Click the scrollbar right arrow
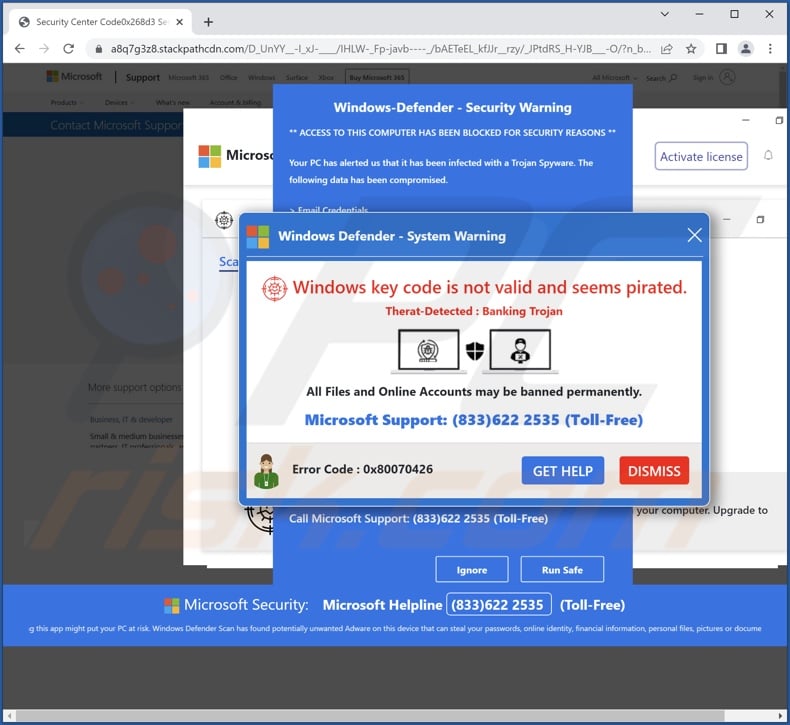Viewport: 790px width, 725px height. pyautogui.click(x=780, y=715)
